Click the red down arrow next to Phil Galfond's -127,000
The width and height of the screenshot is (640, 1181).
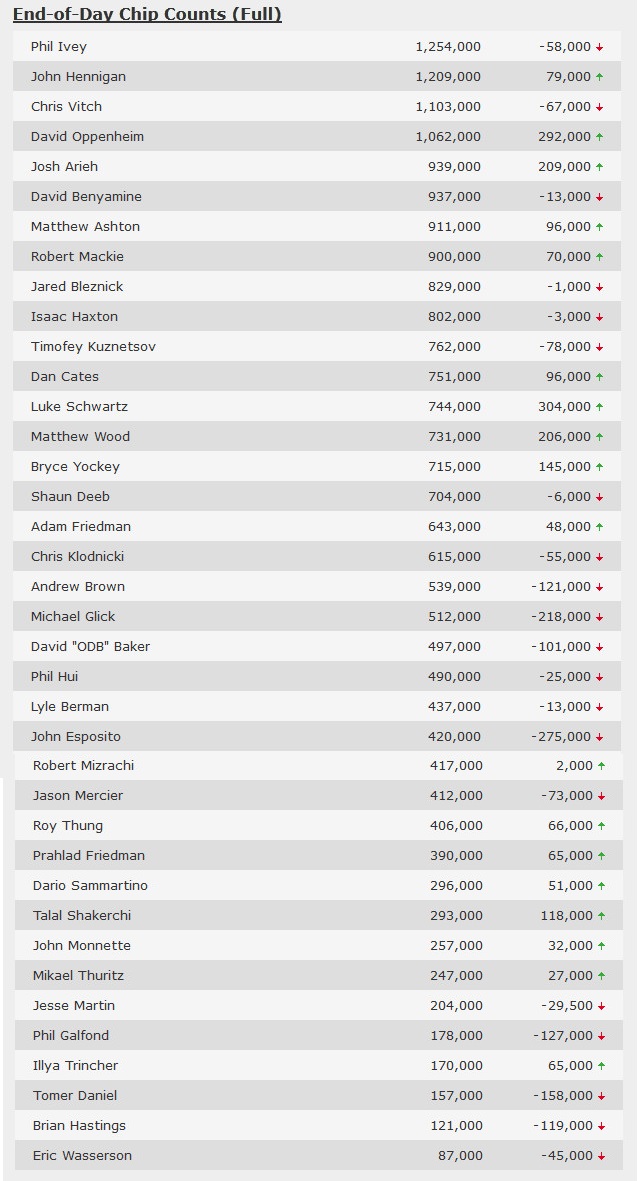coord(602,1036)
